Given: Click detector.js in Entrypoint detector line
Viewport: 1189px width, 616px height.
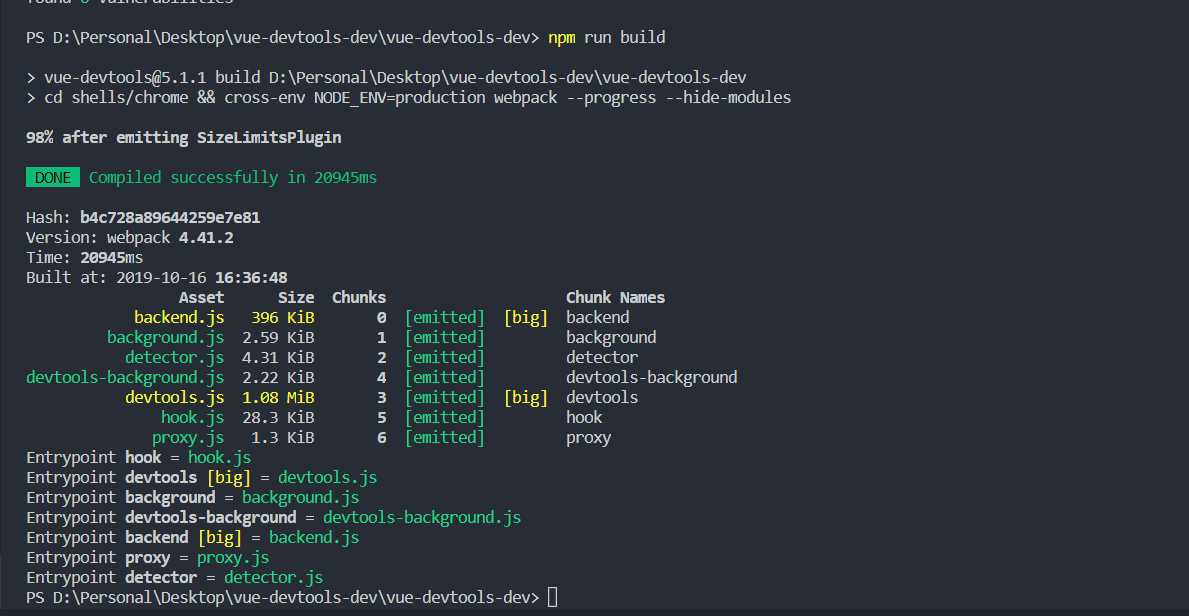Looking at the screenshot, I should (274, 577).
